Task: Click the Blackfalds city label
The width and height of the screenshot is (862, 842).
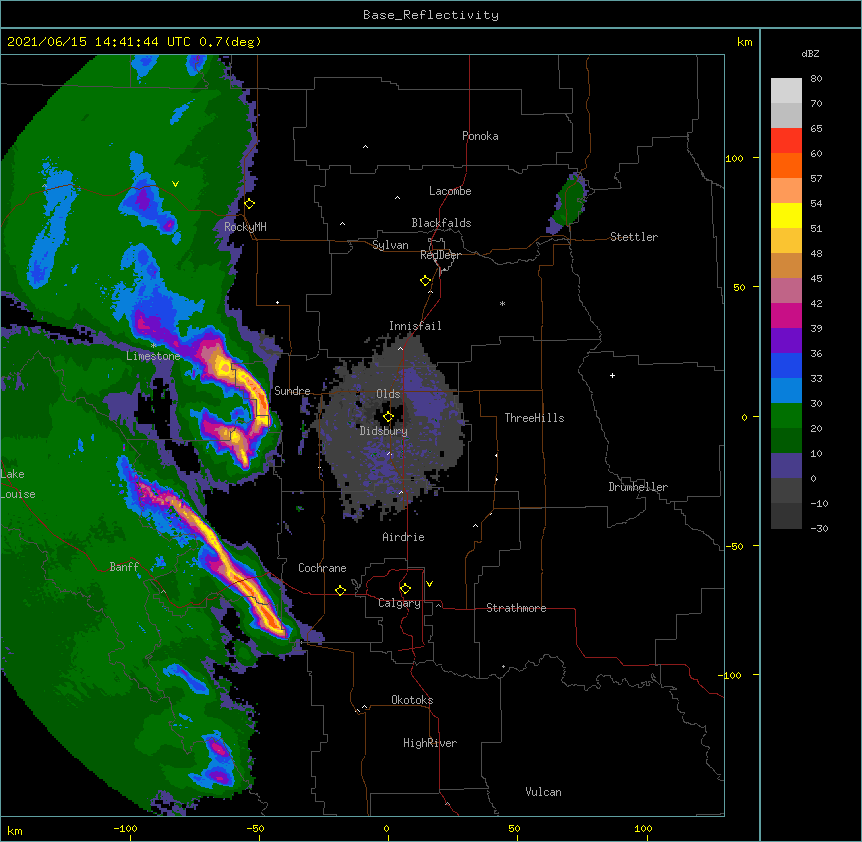Action: click(441, 223)
